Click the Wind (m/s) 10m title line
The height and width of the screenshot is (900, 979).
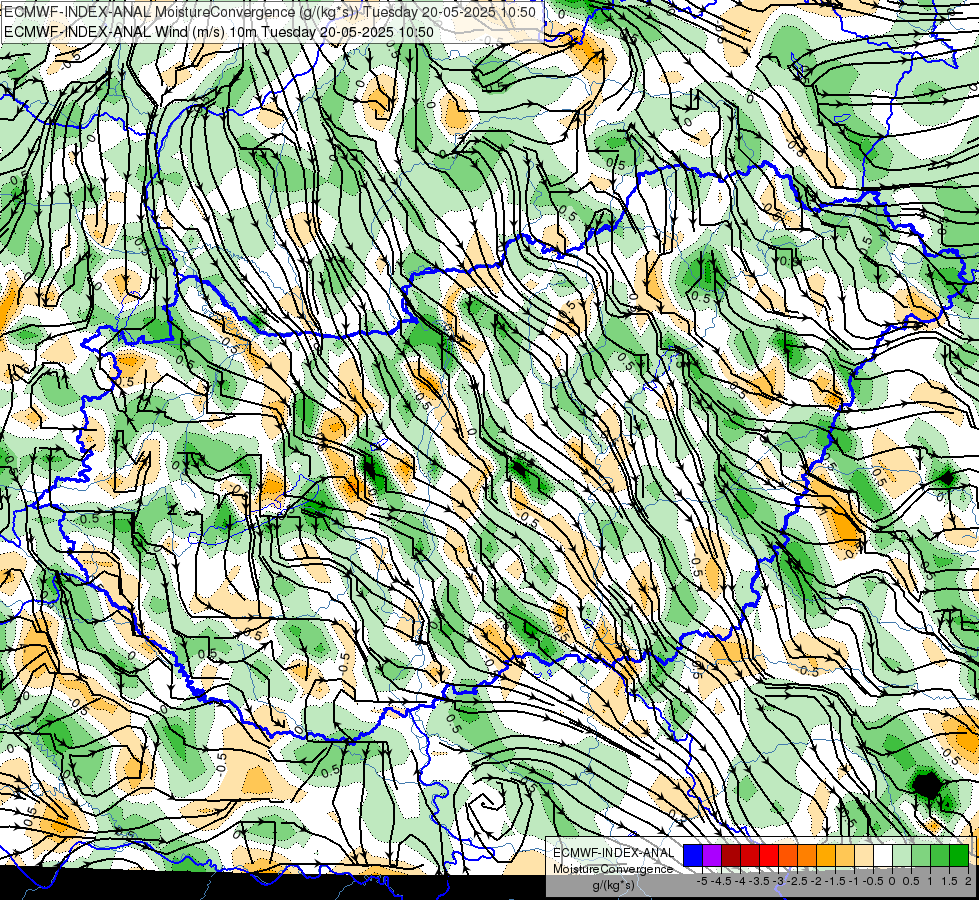219,32
